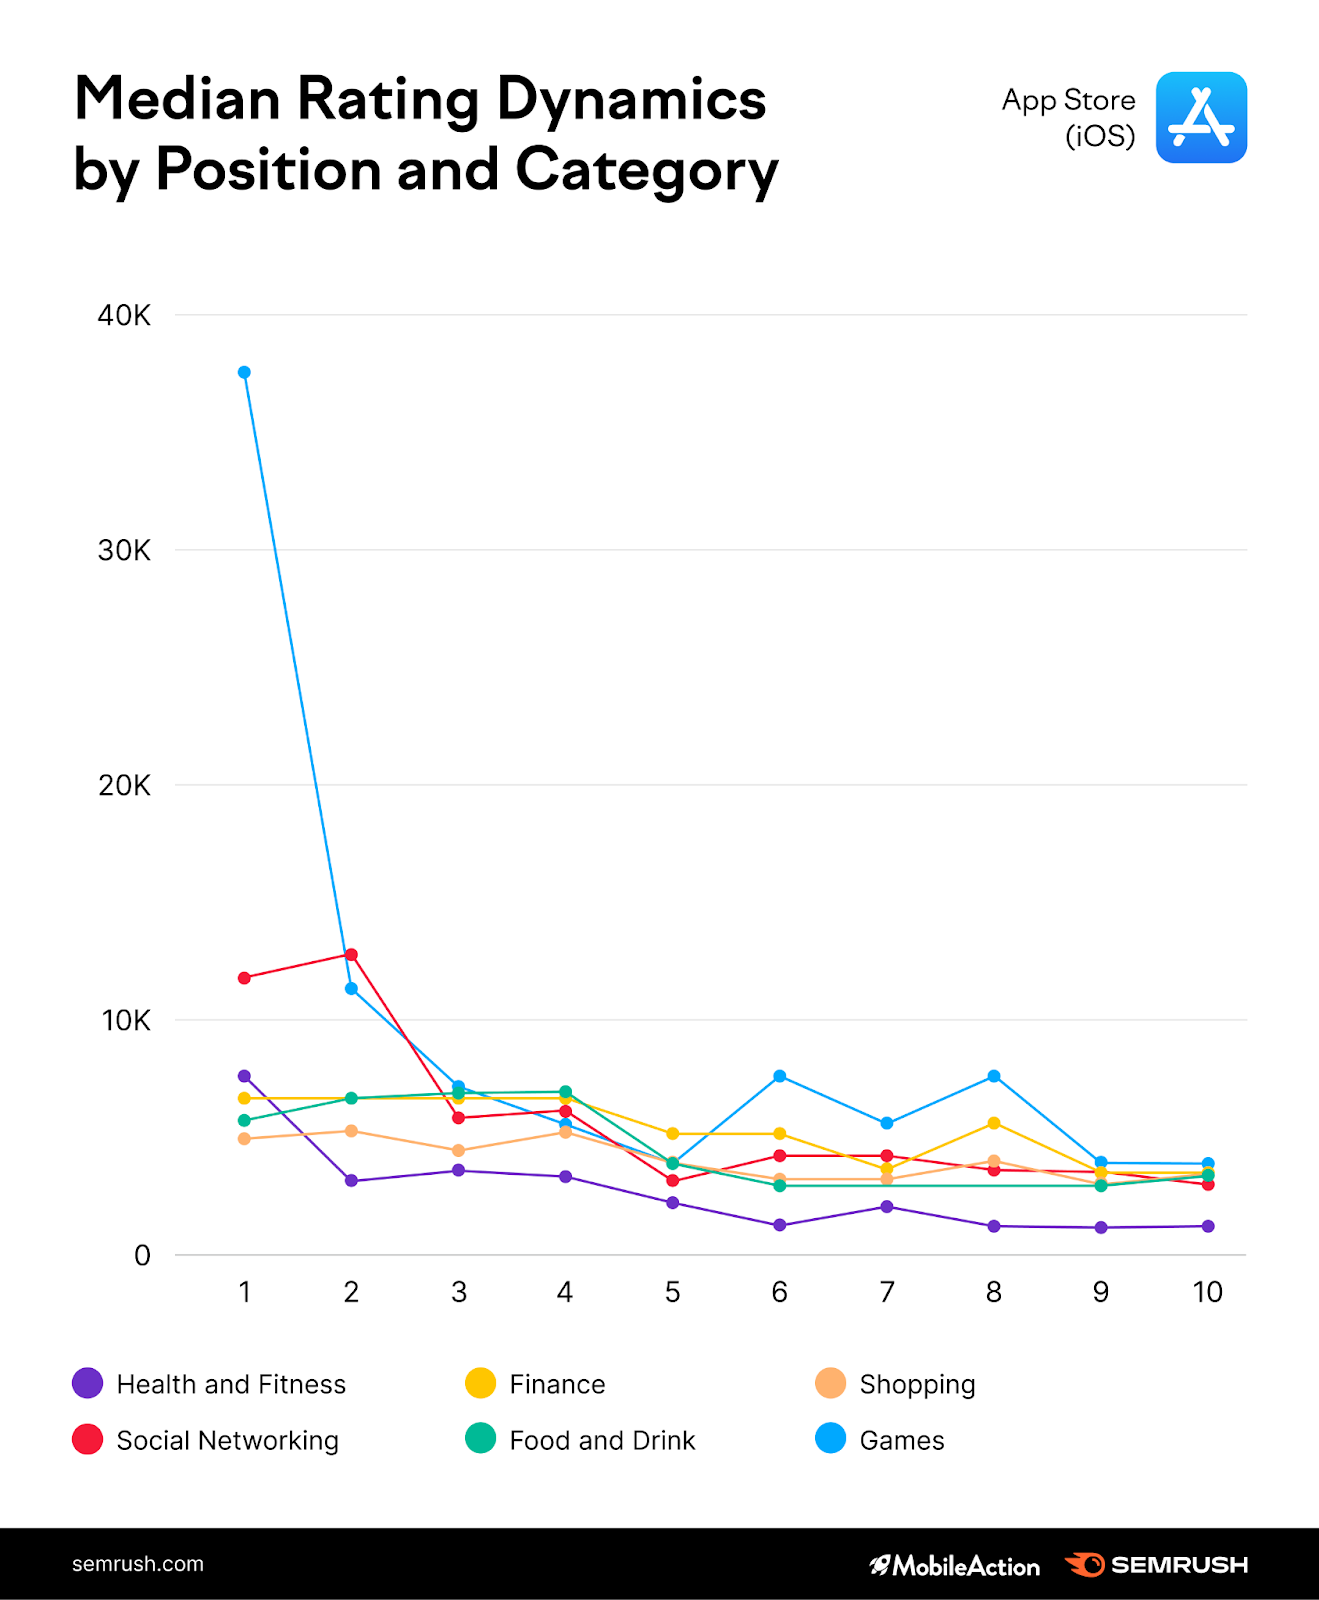Select the Health and Fitness purple swatch
This screenshot has width=1319, height=1600.
pos(88,1383)
